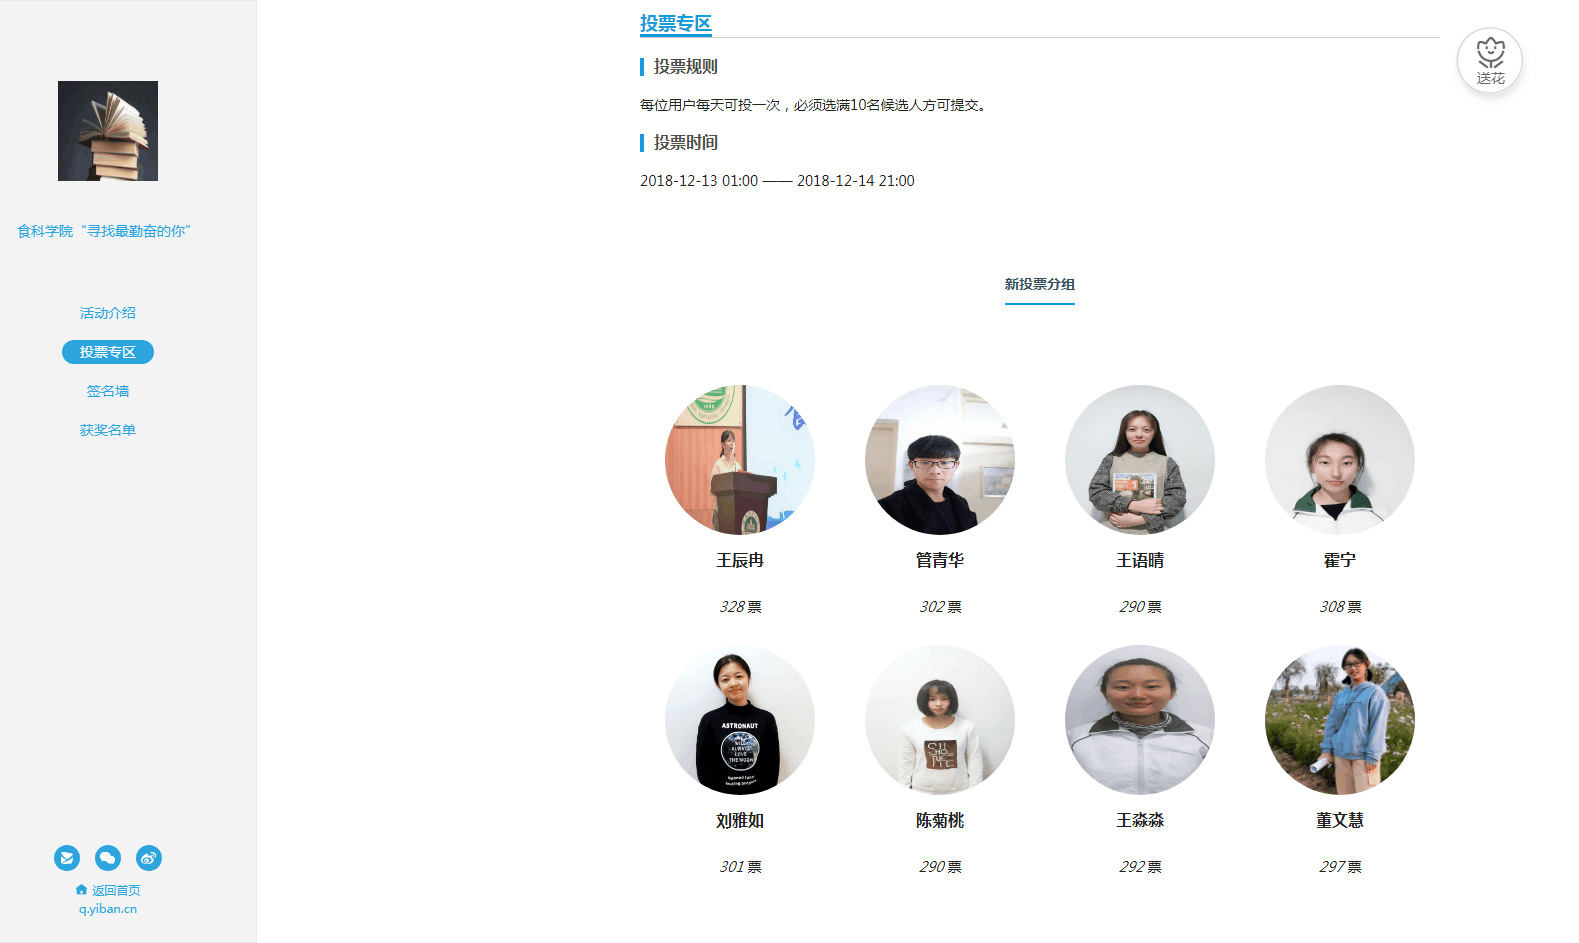Image resolution: width=1579 pixels, height=943 pixels.
Task: Go to 签名墙 page
Action: tap(108, 391)
